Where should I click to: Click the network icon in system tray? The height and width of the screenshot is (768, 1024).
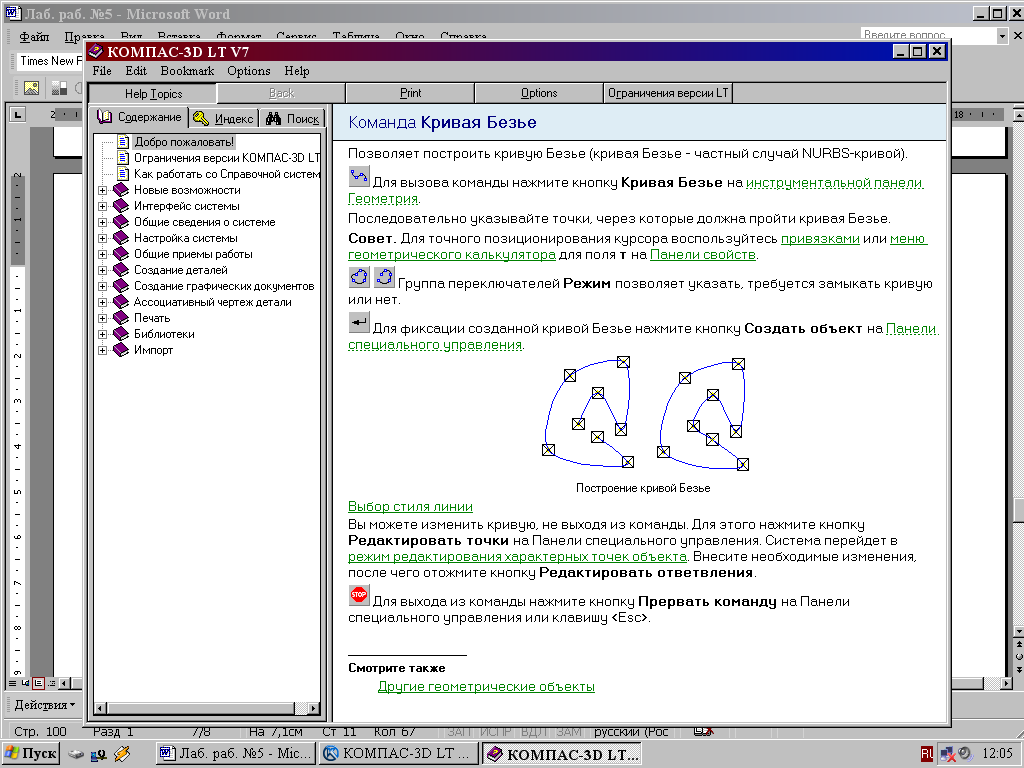click(948, 754)
